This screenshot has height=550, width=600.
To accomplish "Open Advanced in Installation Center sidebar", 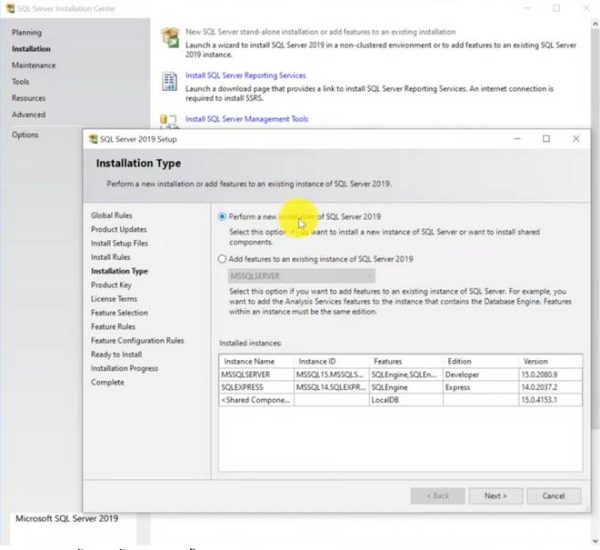I will tap(29, 115).
